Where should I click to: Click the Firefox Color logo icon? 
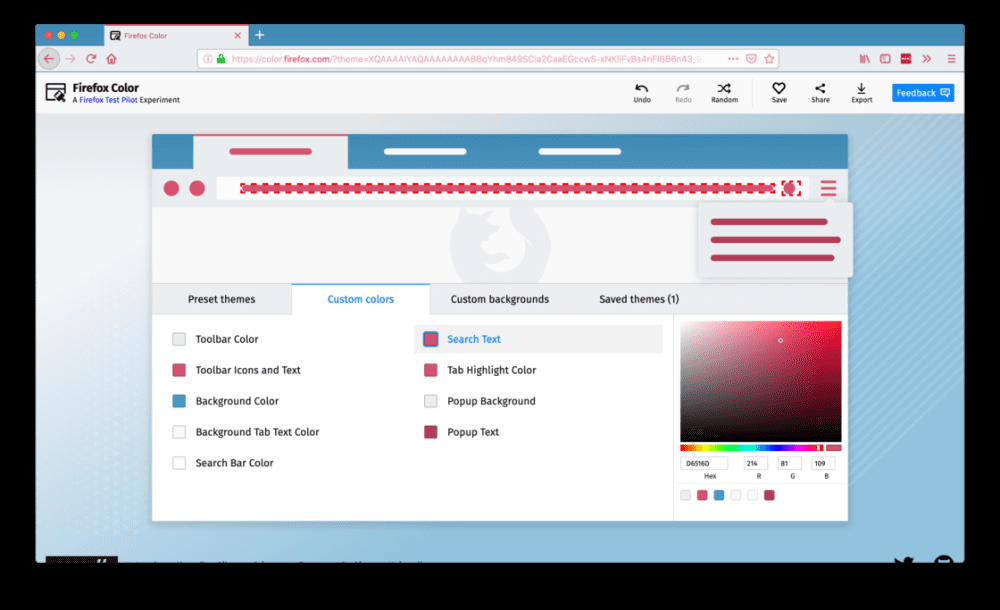55,93
